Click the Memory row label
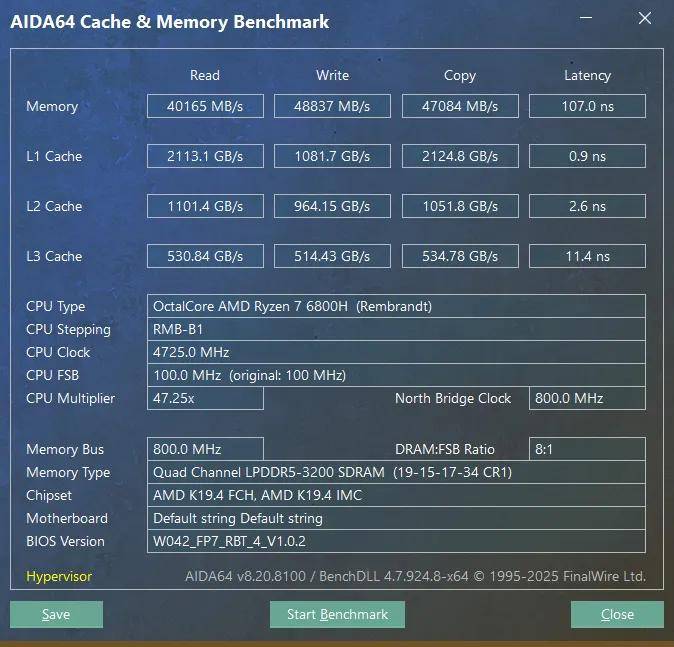 (52, 107)
